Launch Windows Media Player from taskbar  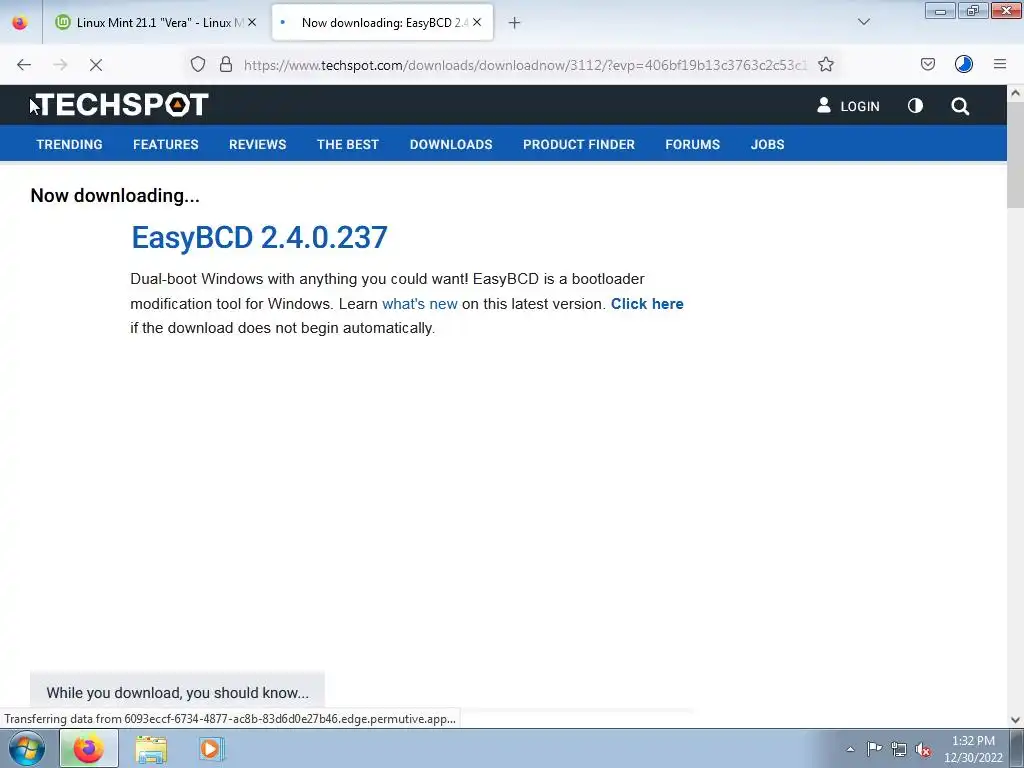211,748
